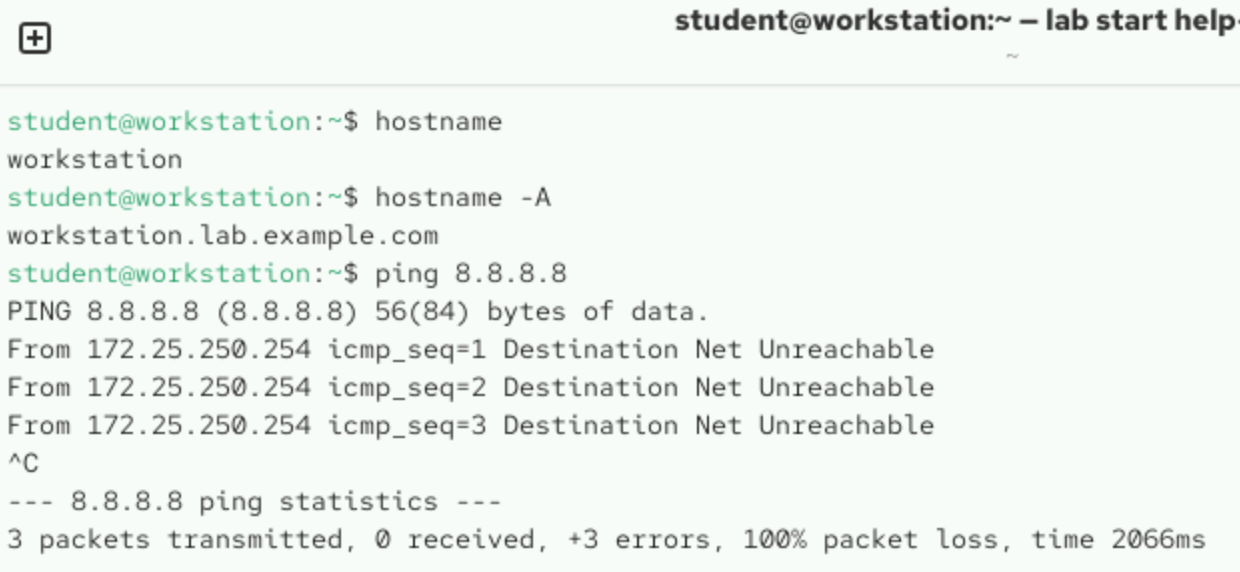Click the "ping 8.8.8.8" command text
Viewport: 1240px width, 572px height.
pyautogui.click(x=470, y=274)
